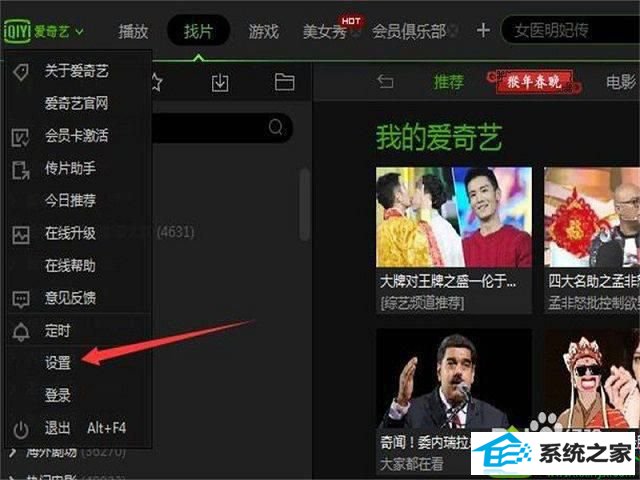Click the back arrow icon
Viewport: 640px width, 480px height.
pyautogui.click(x=385, y=82)
